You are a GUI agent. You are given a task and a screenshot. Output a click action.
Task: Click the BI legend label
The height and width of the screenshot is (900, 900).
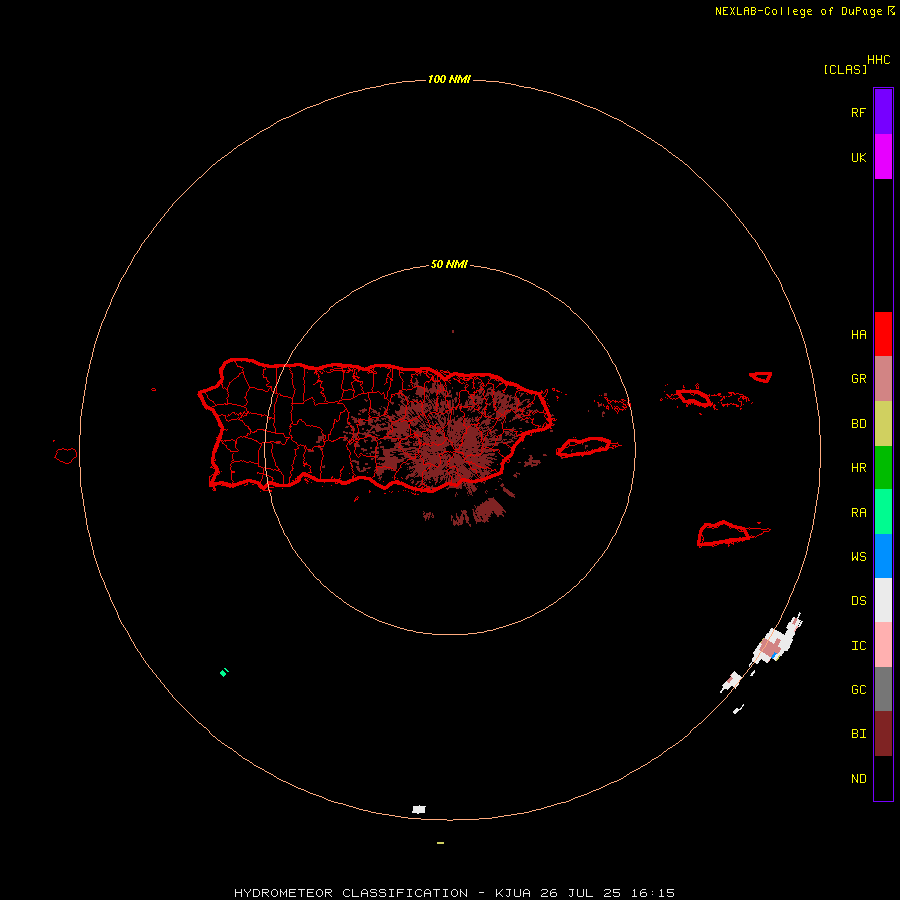(x=858, y=734)
